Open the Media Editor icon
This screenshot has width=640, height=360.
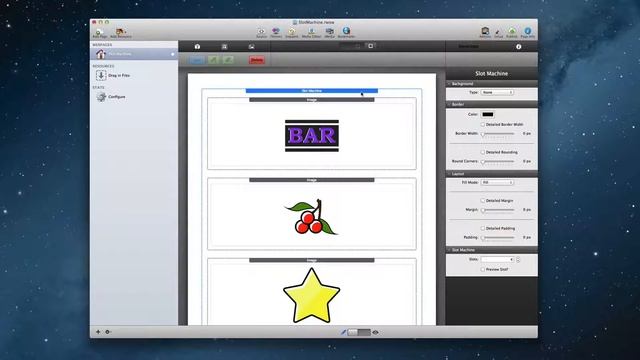point(311,32)
